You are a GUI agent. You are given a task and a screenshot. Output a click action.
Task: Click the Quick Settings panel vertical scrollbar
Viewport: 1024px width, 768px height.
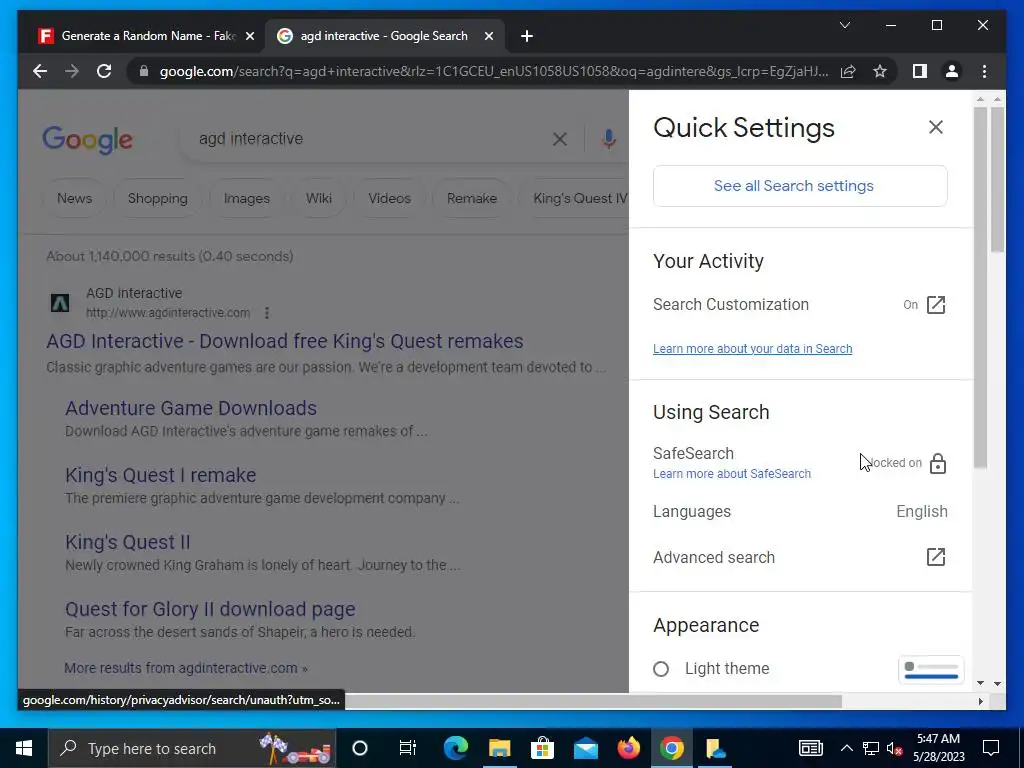point(980,287)
